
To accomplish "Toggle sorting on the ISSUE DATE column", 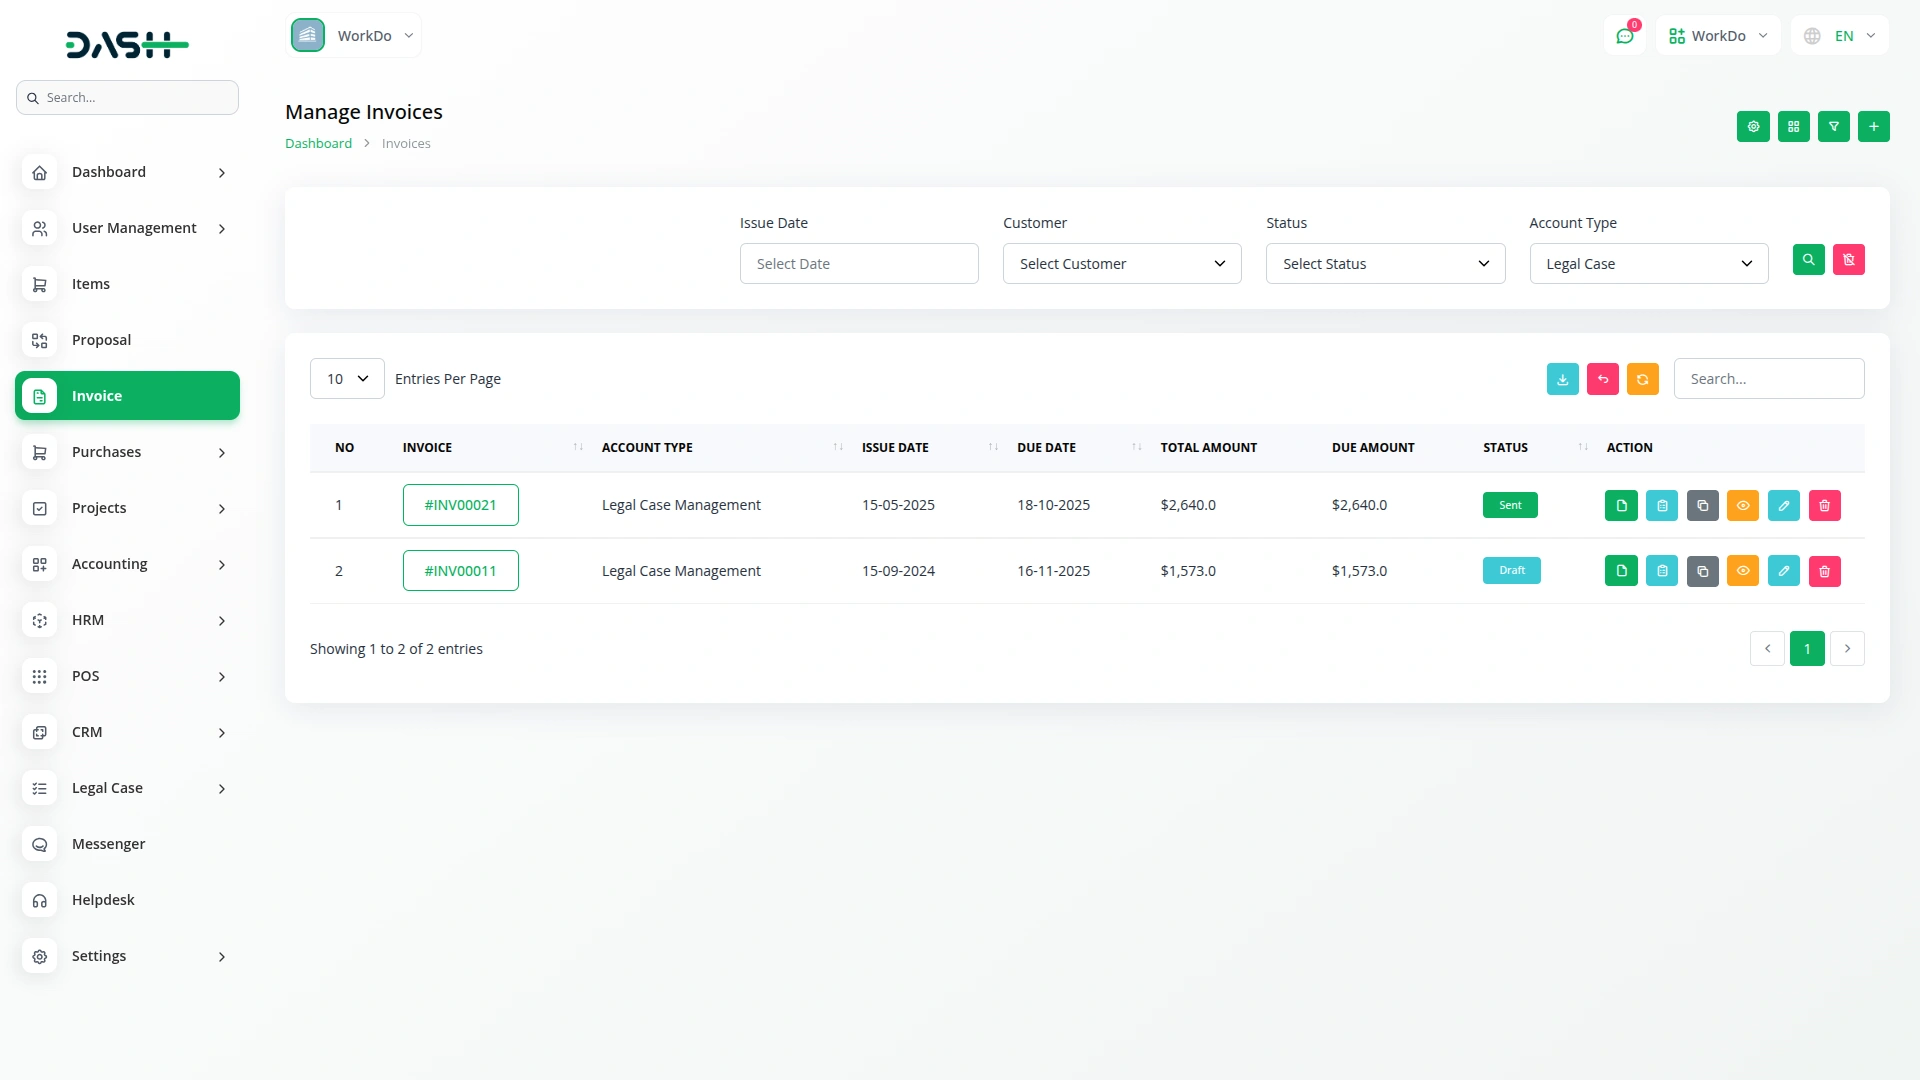I will 992,447.
